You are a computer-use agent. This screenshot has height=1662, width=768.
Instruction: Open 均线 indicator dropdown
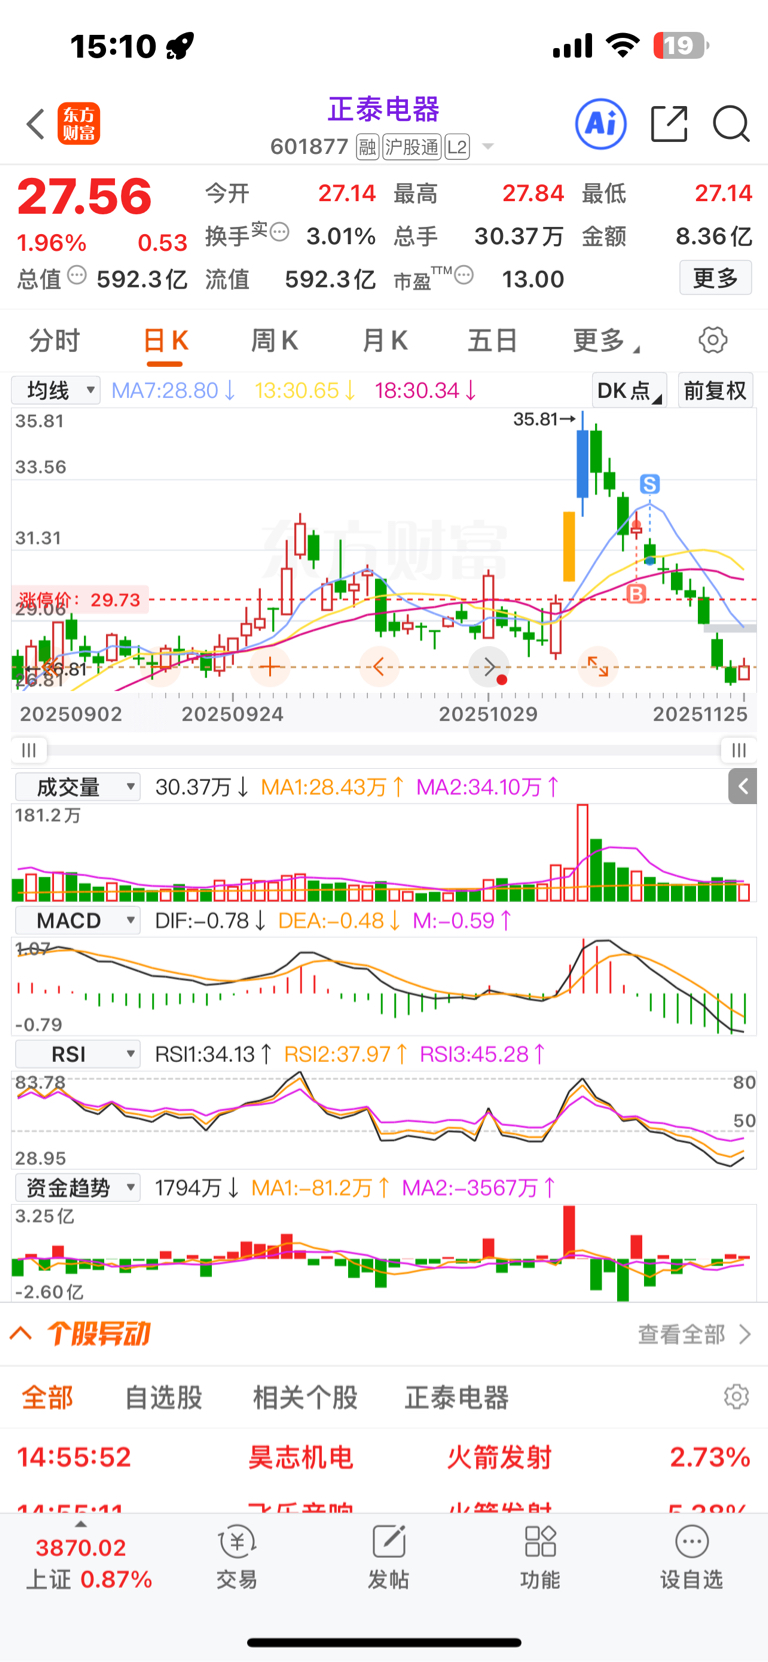(x=56, y=390)
